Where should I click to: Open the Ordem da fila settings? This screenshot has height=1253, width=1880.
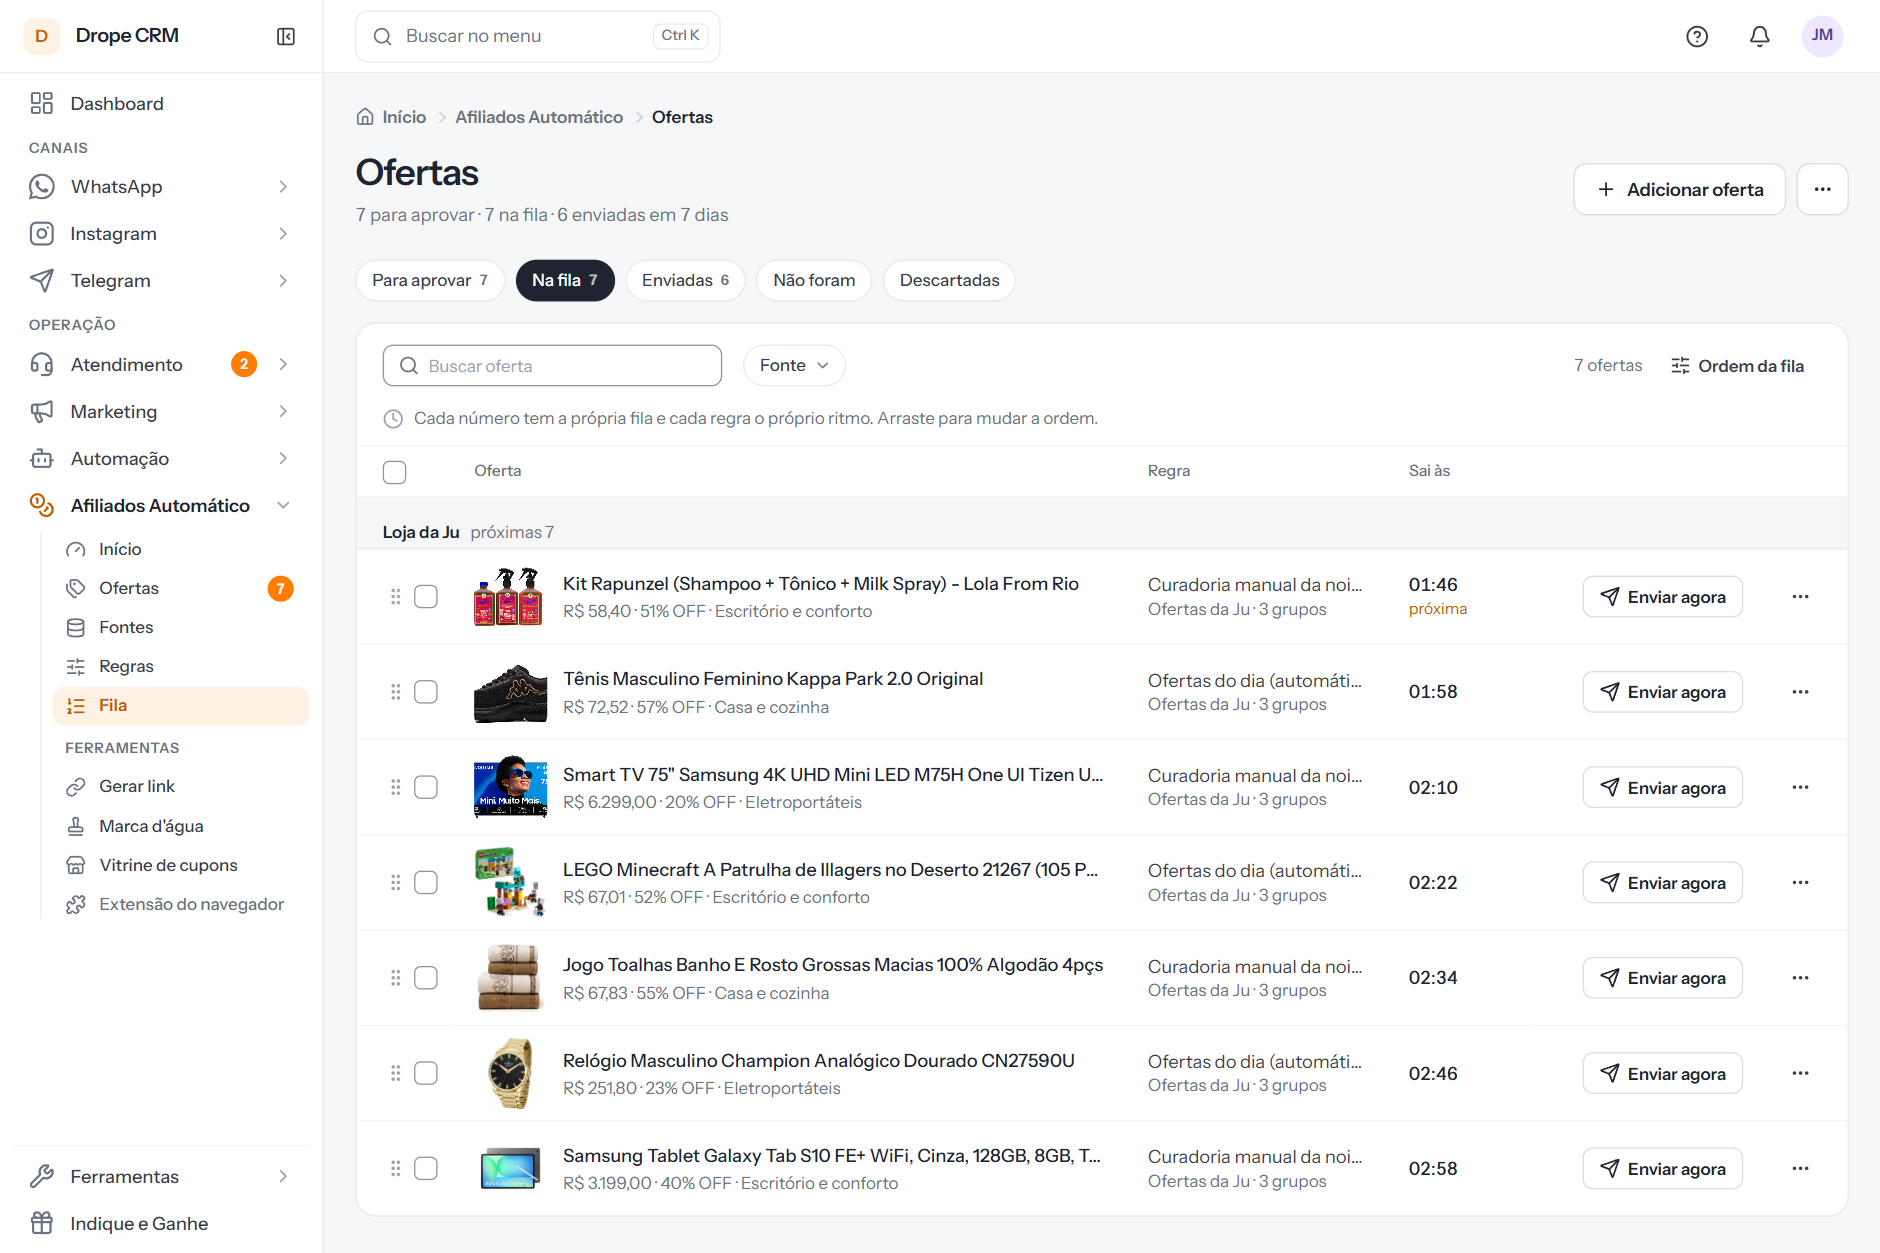(x=1737, y=366)
